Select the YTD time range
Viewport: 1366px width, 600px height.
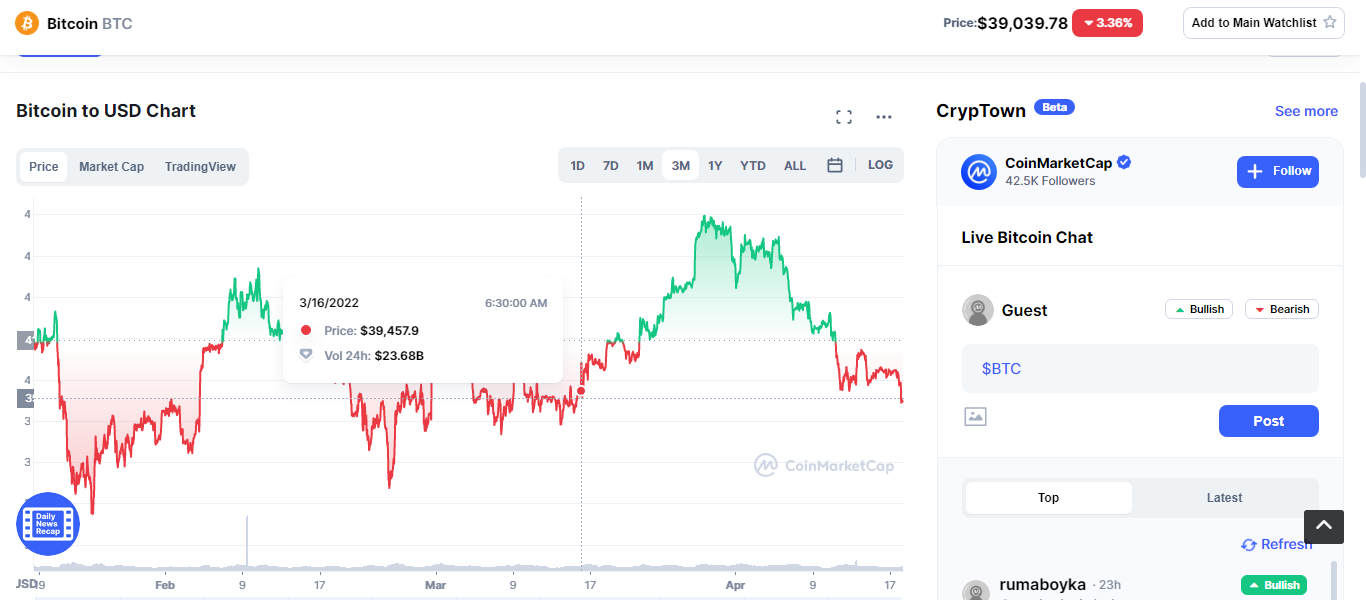[x=753, y=166]
